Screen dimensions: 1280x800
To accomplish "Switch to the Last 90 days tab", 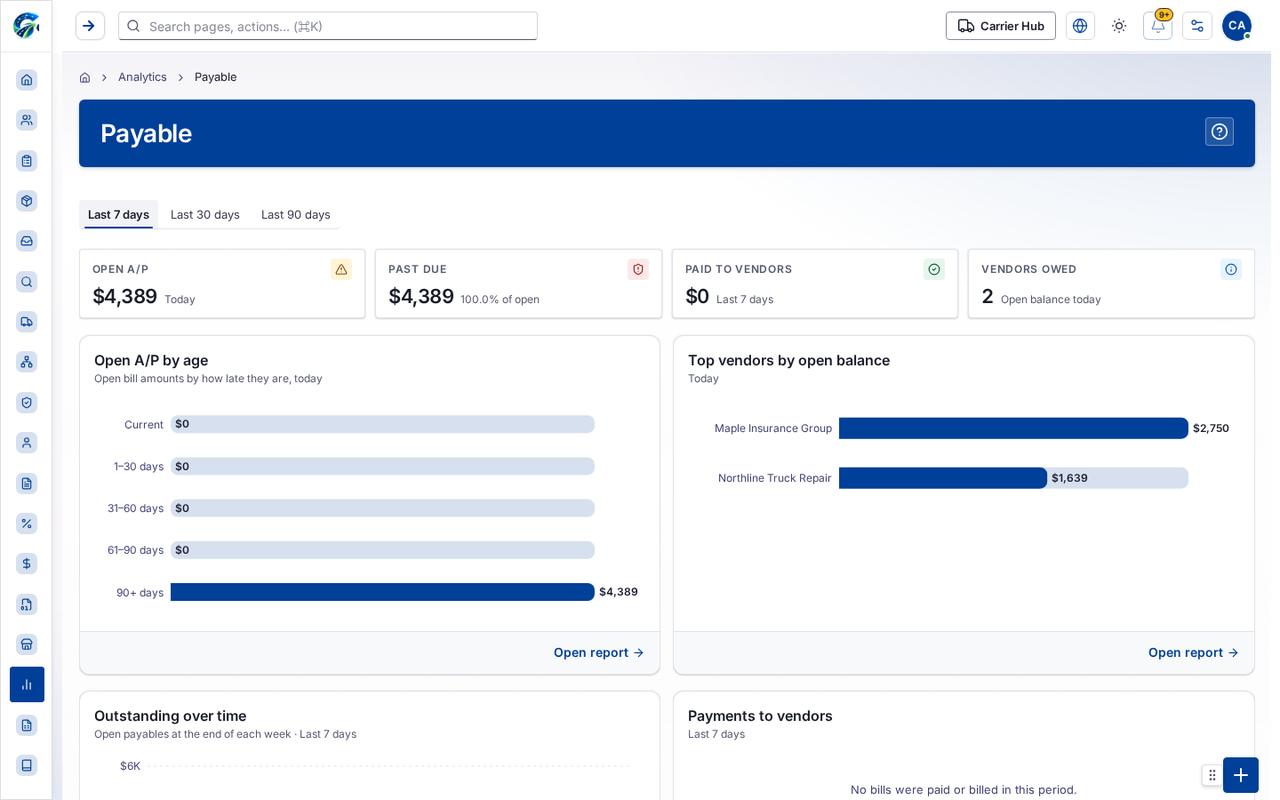I will 296,215.
